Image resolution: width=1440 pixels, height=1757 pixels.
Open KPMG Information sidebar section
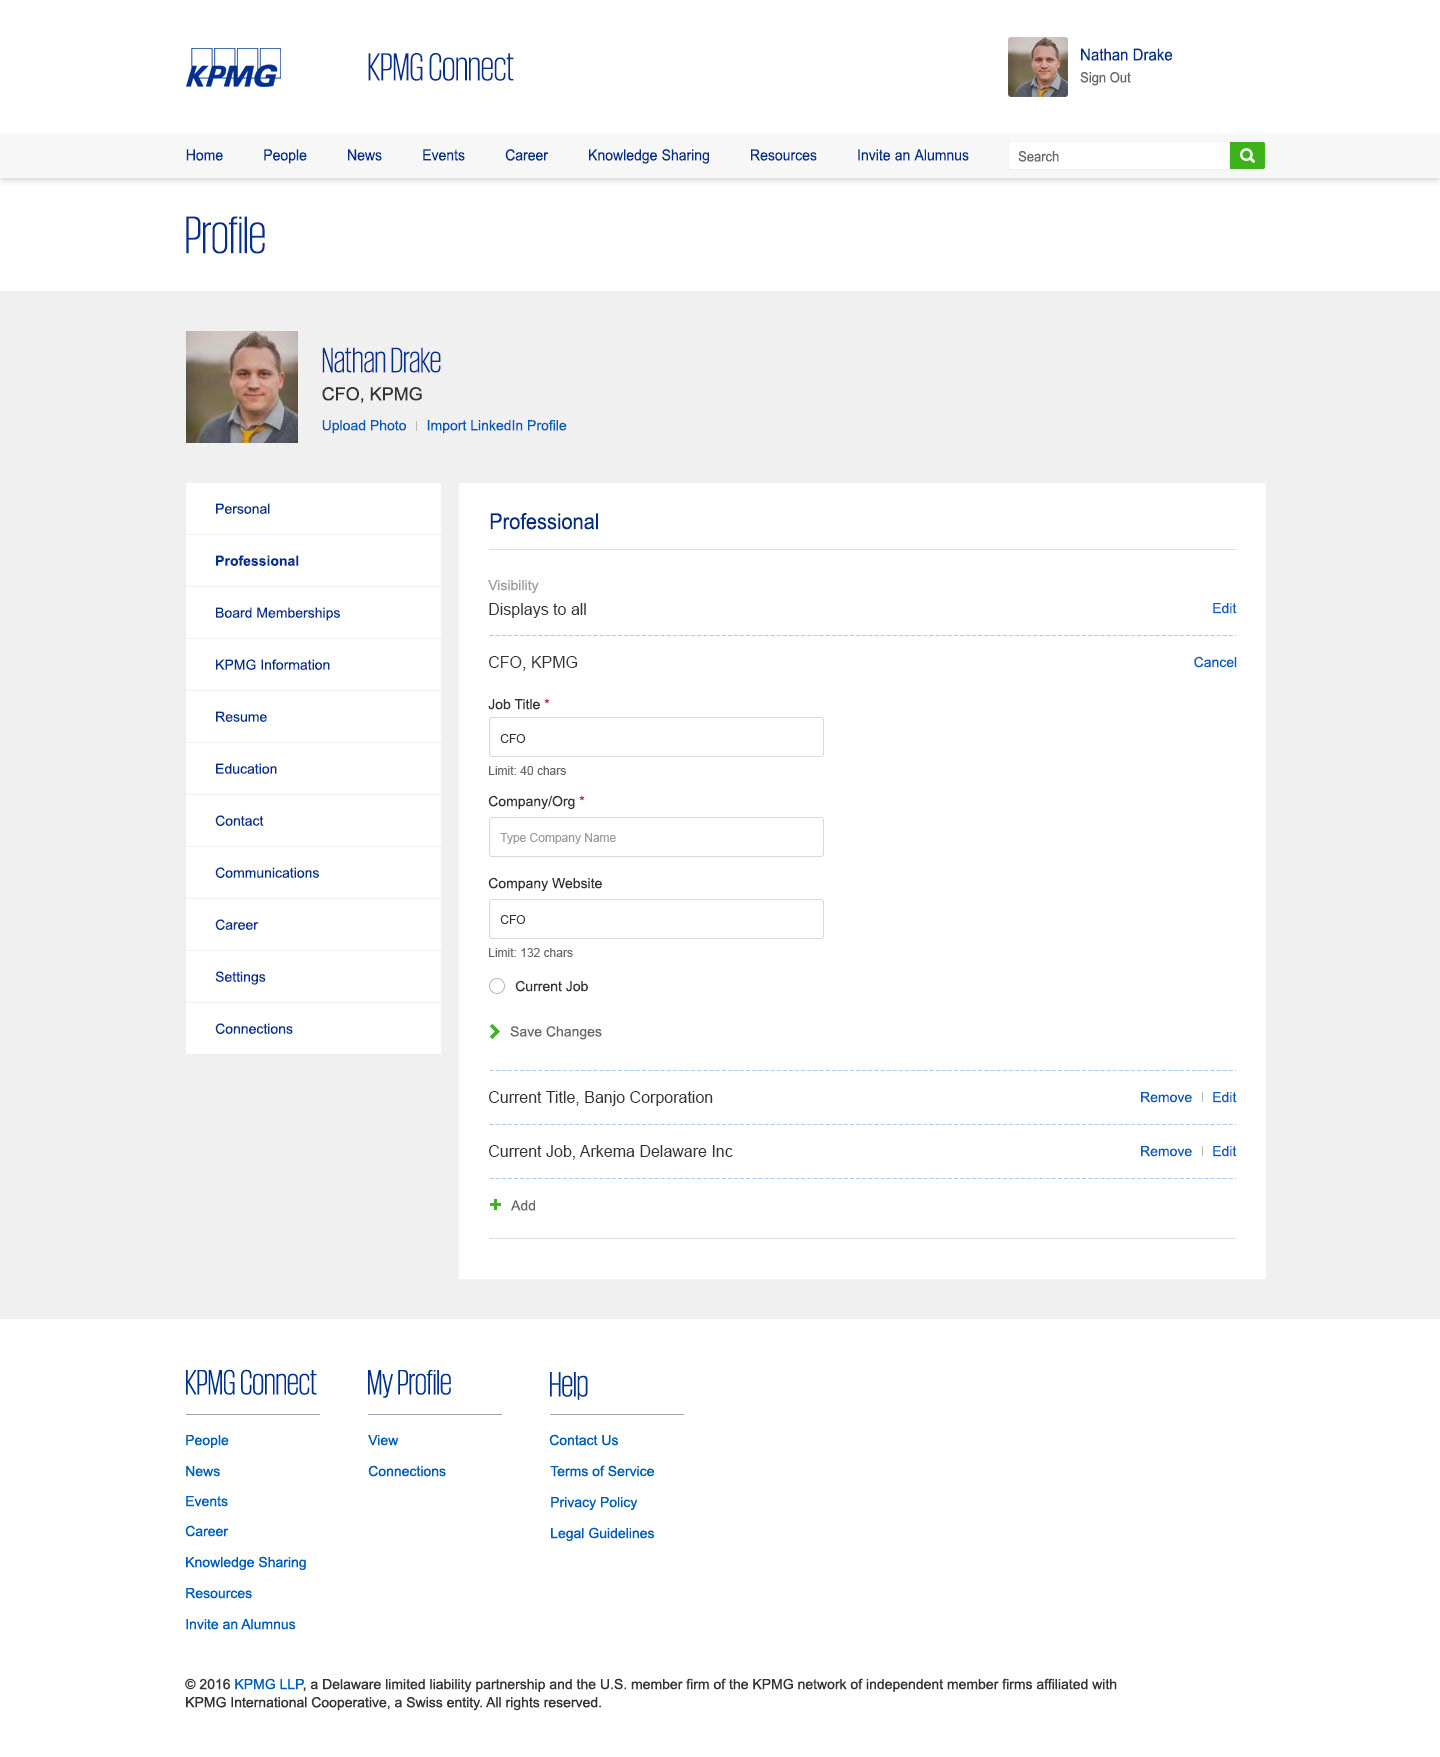tap(313, 665)
